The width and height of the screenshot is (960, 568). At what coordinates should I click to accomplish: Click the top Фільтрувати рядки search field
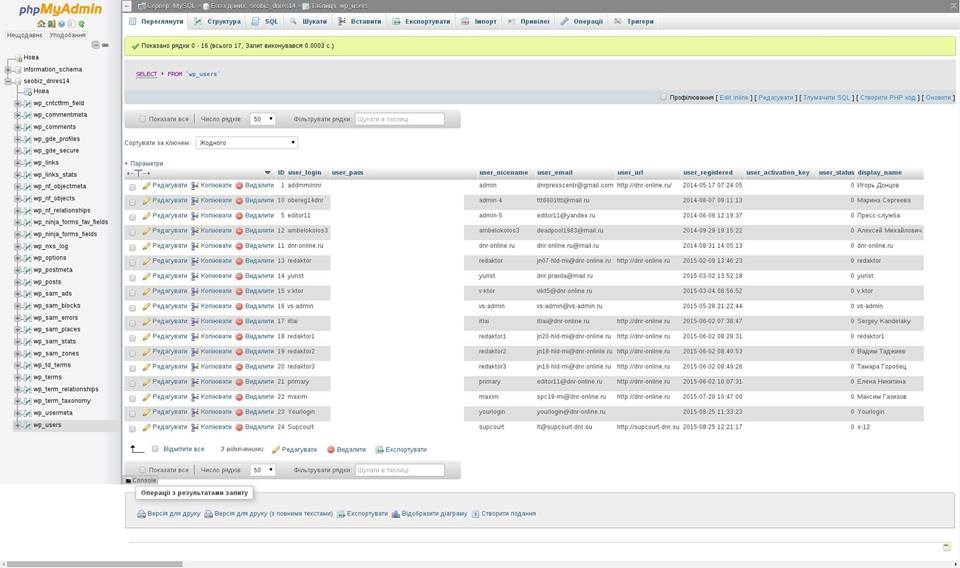399,119
